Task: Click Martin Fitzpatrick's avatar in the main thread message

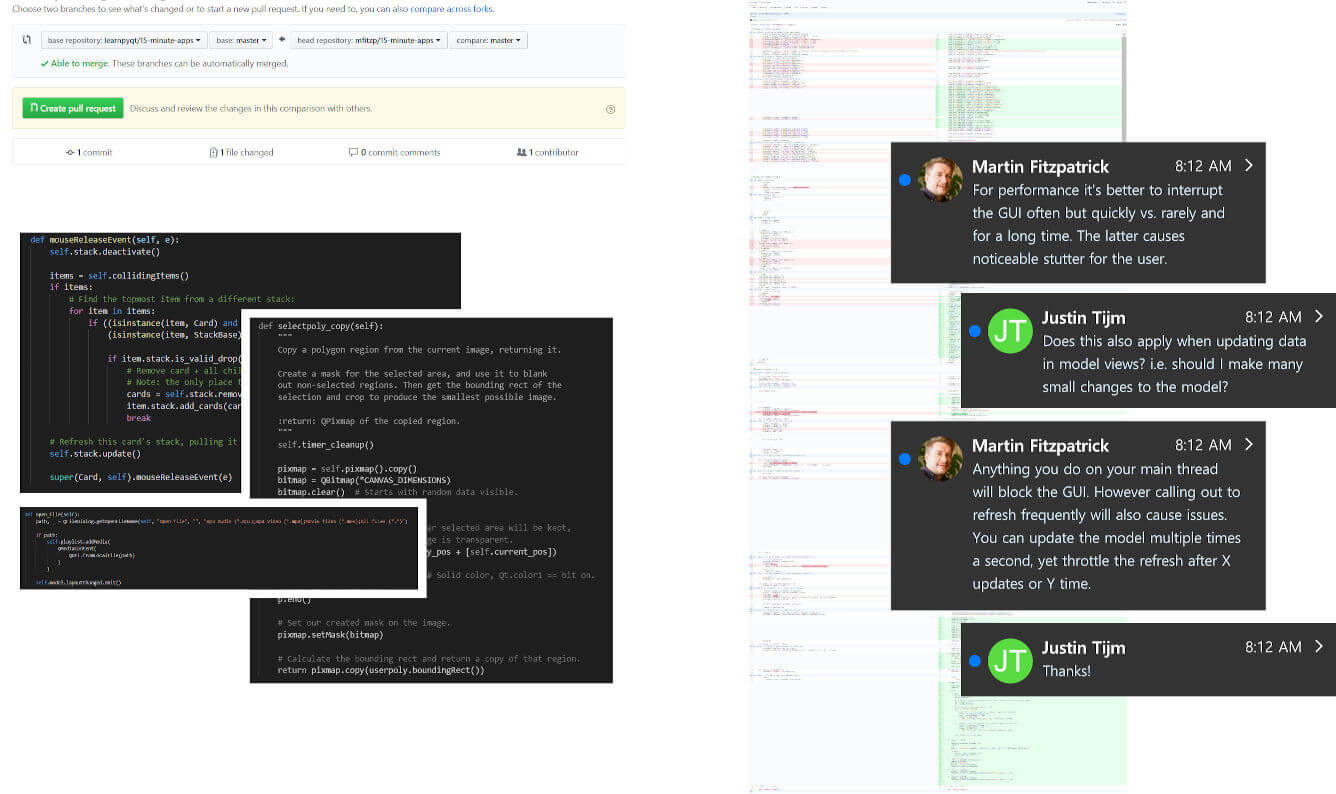Action: click(x=940, y=459)
